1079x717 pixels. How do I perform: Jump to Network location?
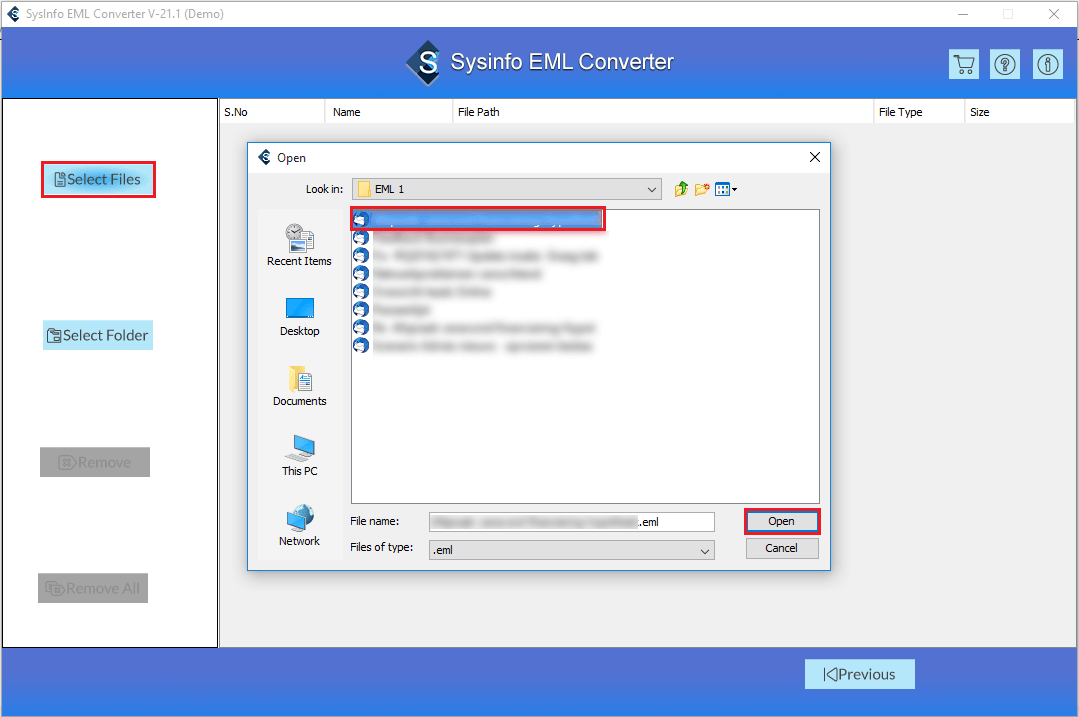(299, 526)
